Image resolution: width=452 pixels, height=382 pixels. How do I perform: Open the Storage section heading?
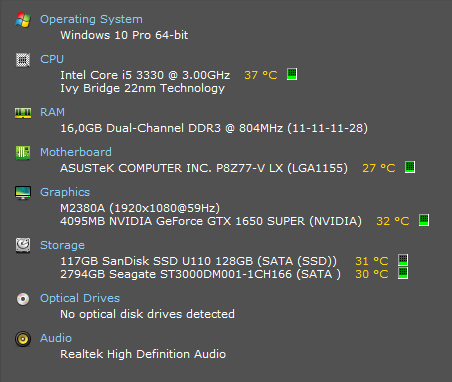pyautogui.click(x=62, y=245)
